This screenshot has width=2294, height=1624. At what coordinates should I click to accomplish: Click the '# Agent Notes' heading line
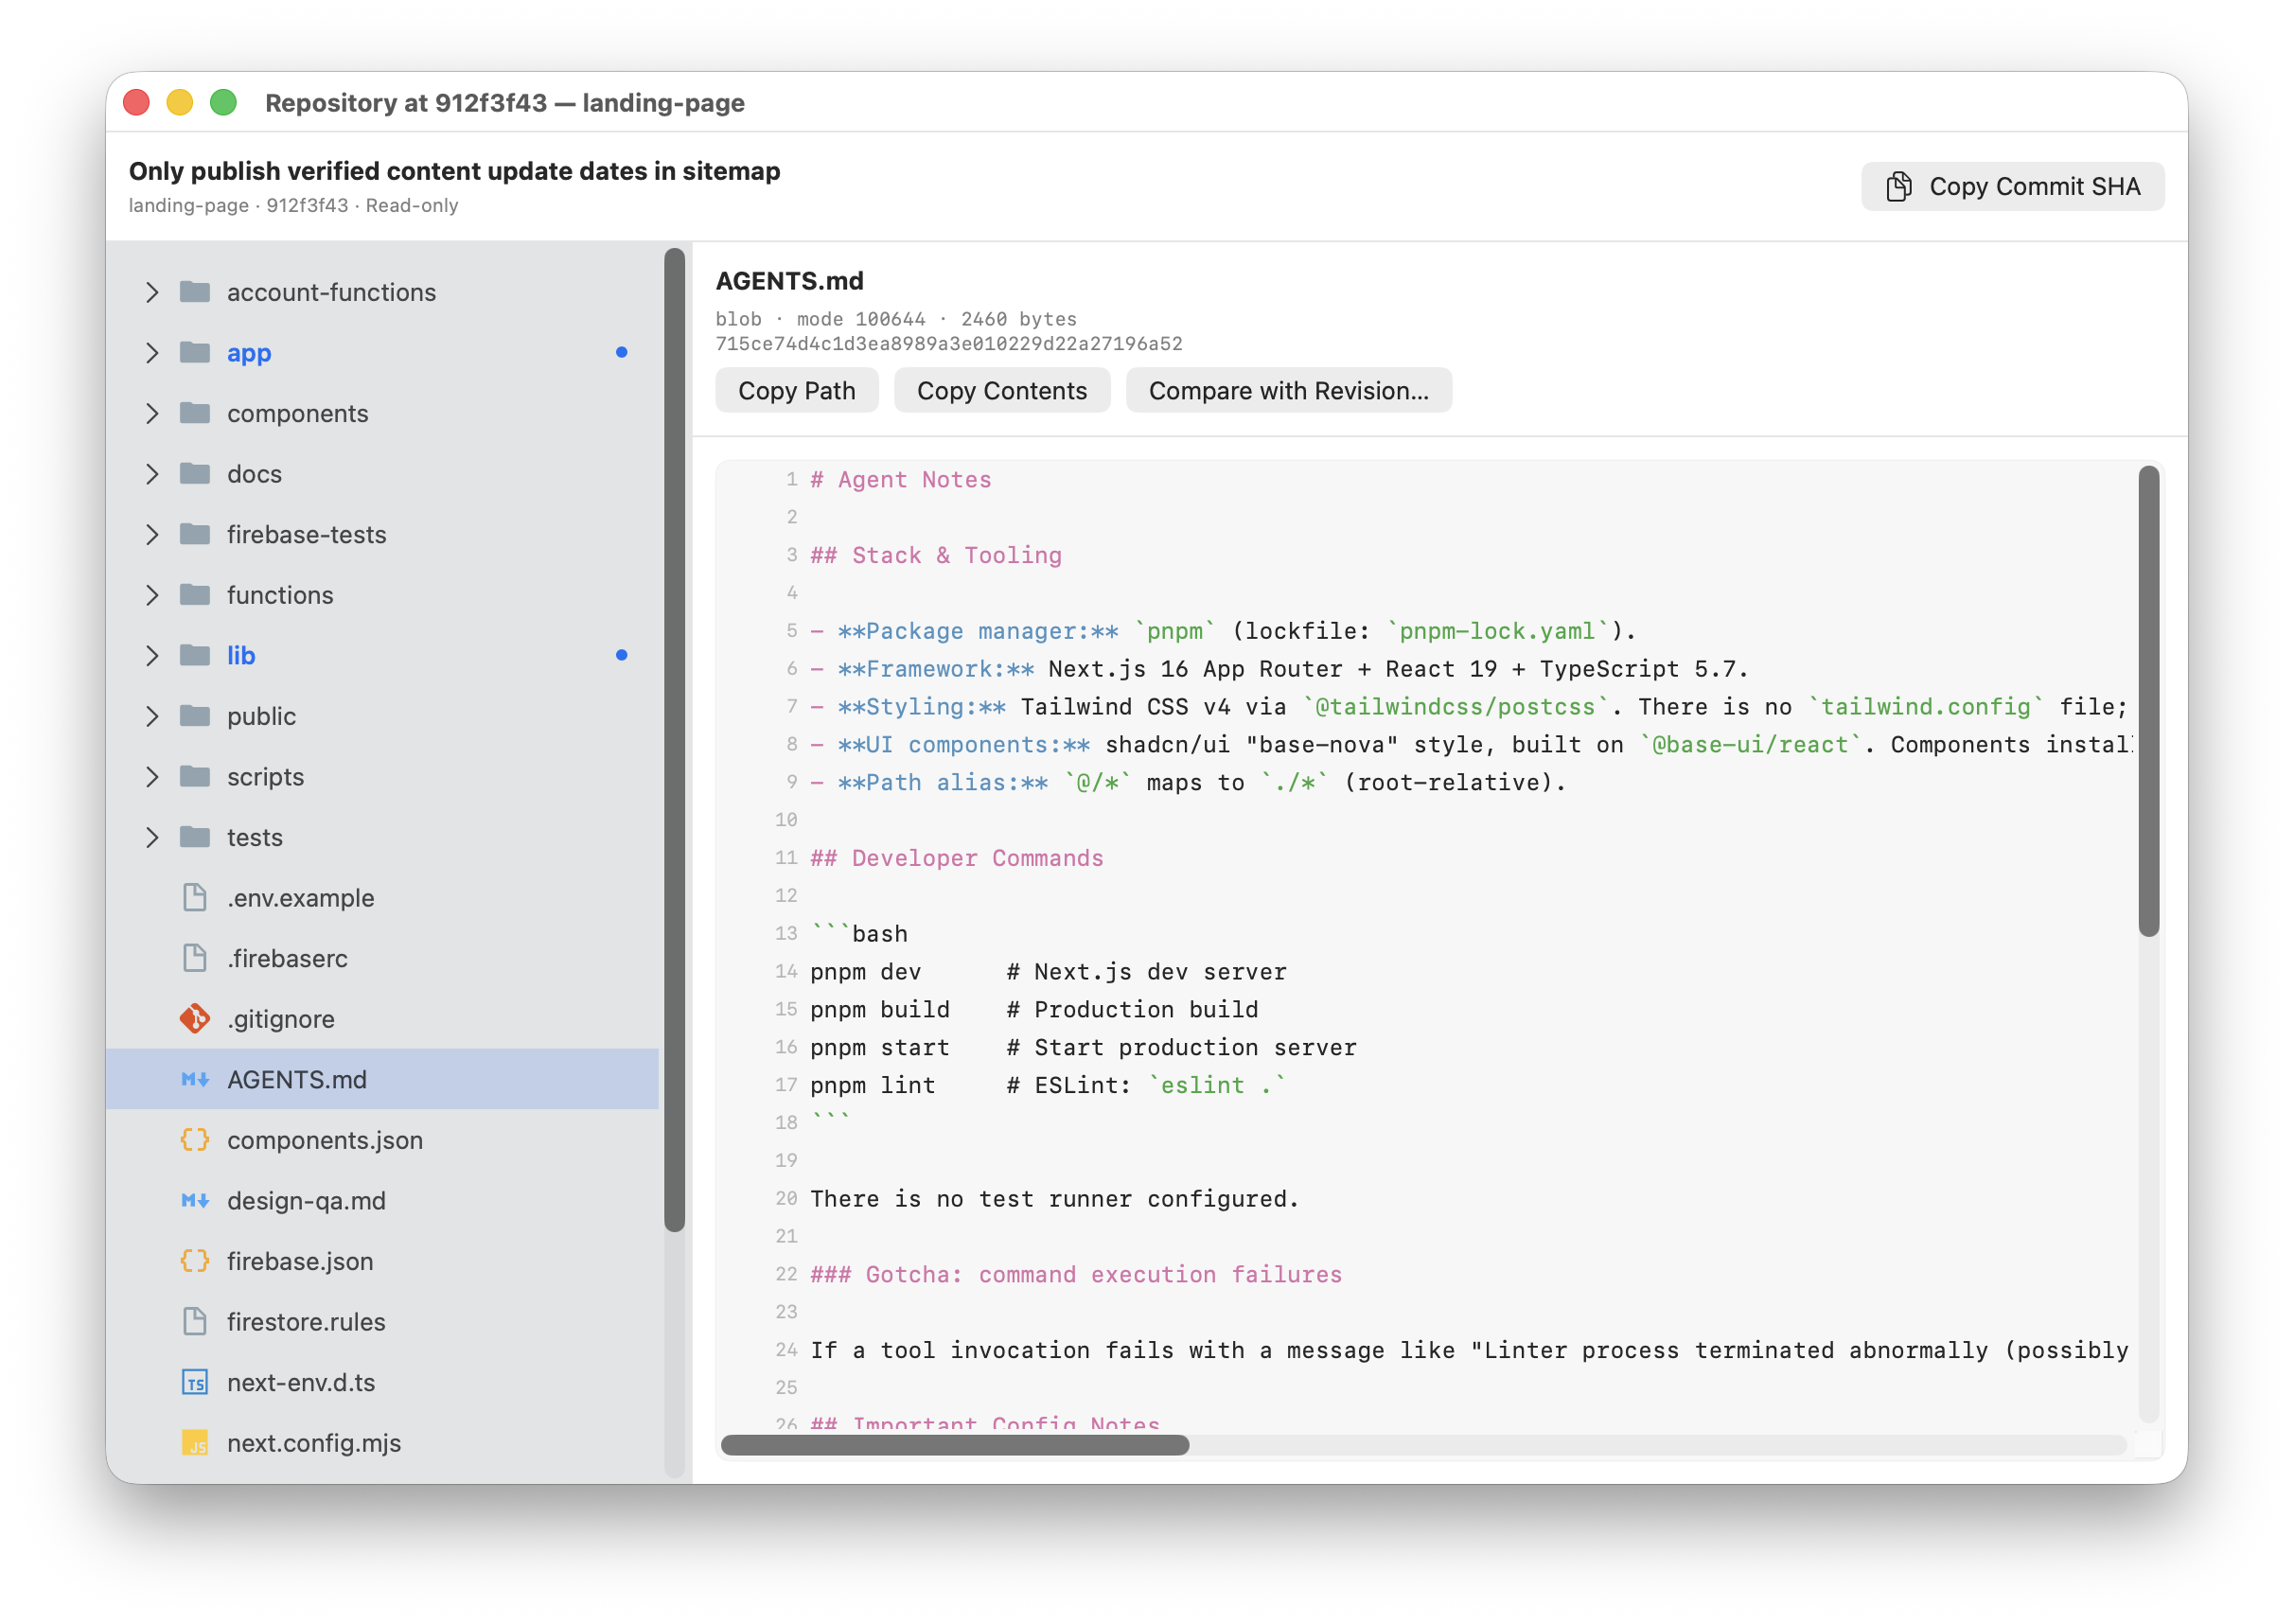(x=901, y=480)
